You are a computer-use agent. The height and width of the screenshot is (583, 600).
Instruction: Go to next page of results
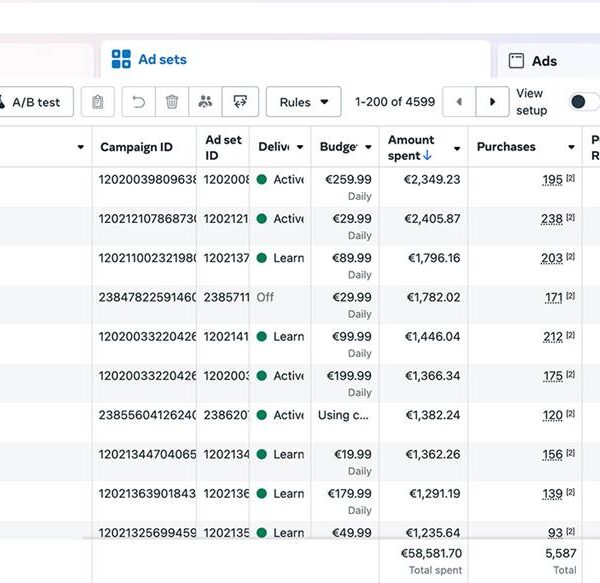click(x=492, y=102)
